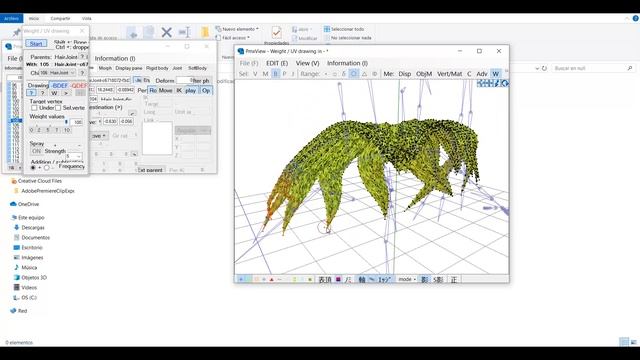
Task: Open the HairJoint bone dropdown
Action: coord(58,73)
